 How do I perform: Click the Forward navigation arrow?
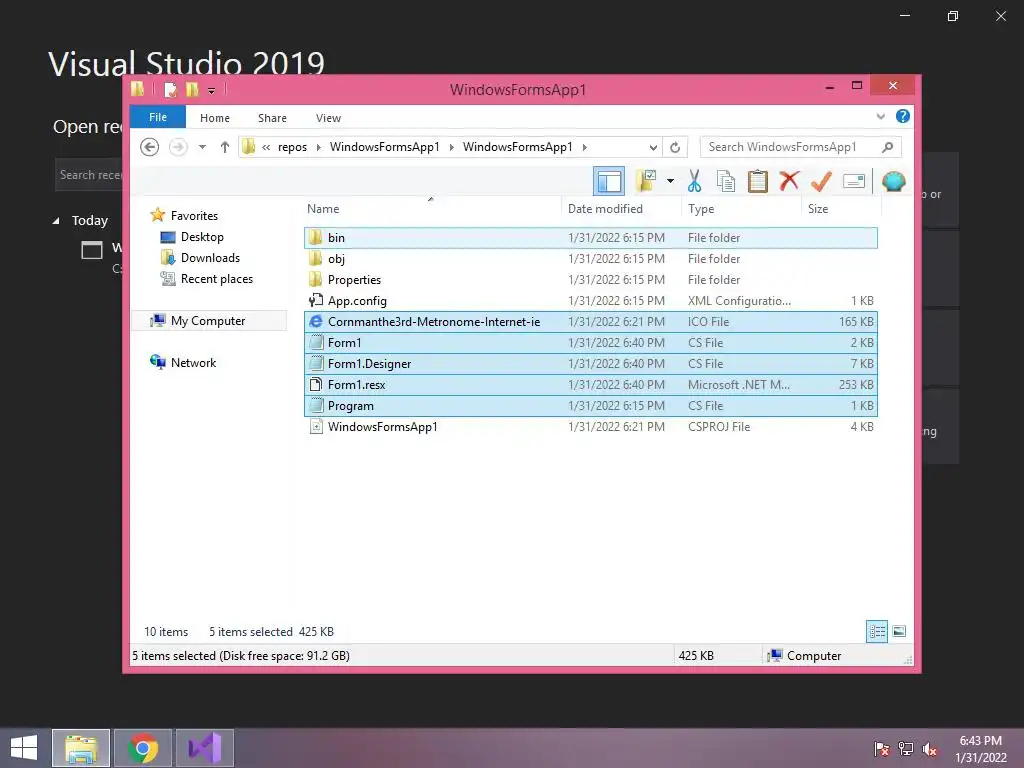tap(178, 147)
